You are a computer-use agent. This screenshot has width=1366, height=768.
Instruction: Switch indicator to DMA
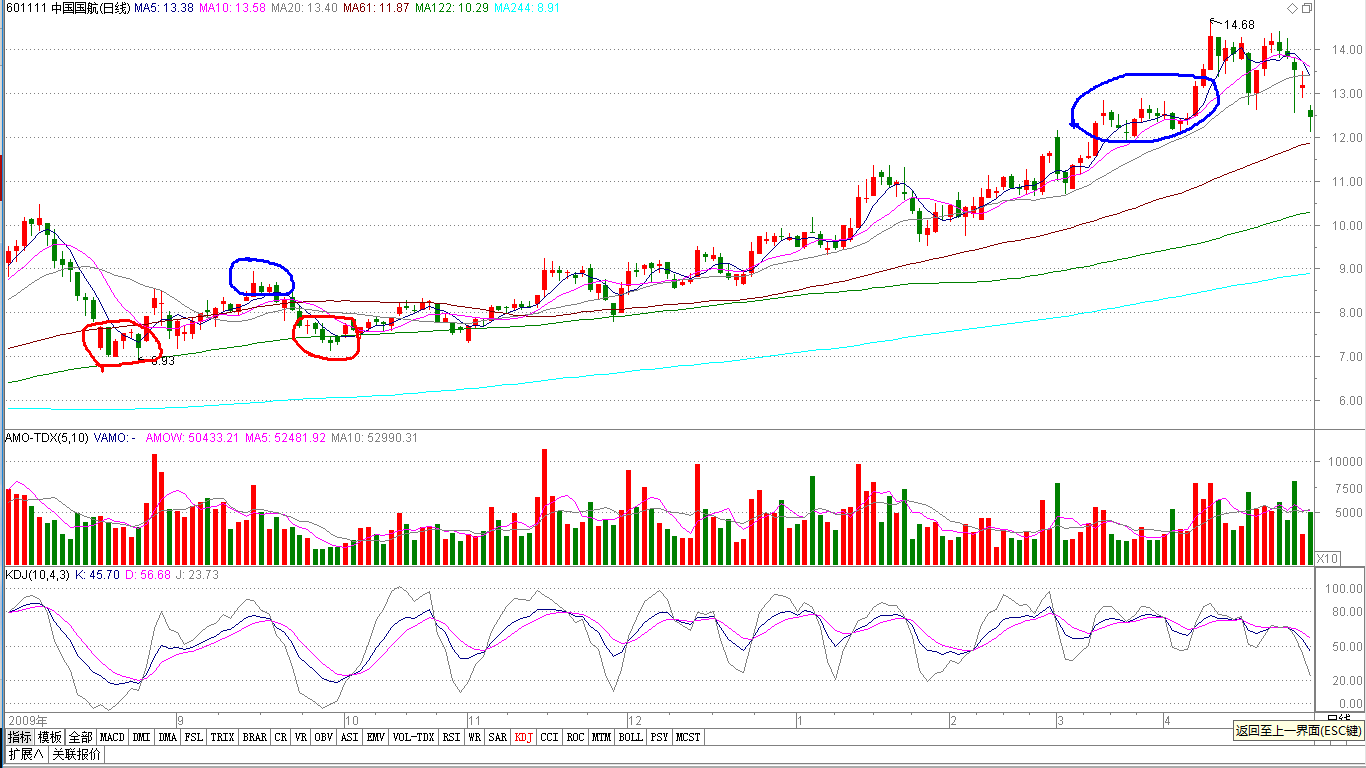pyautogui.click(x=167, y=737)
